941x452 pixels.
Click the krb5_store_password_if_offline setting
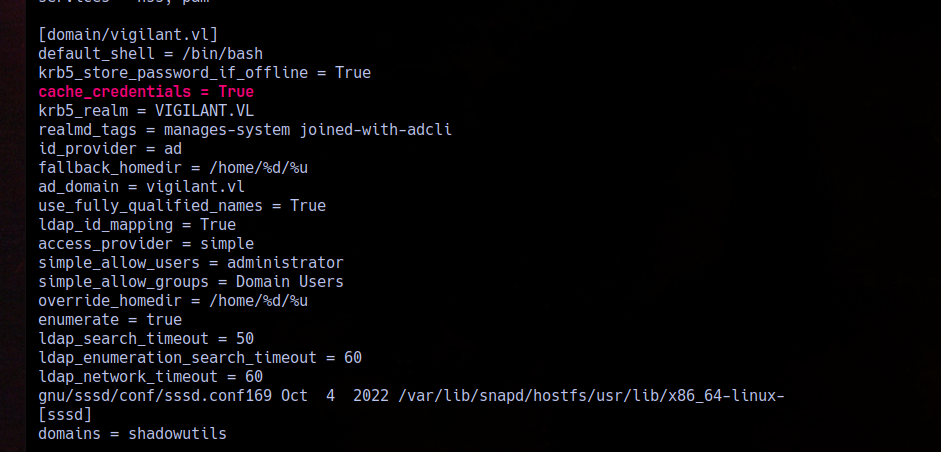tap(205, 73)
